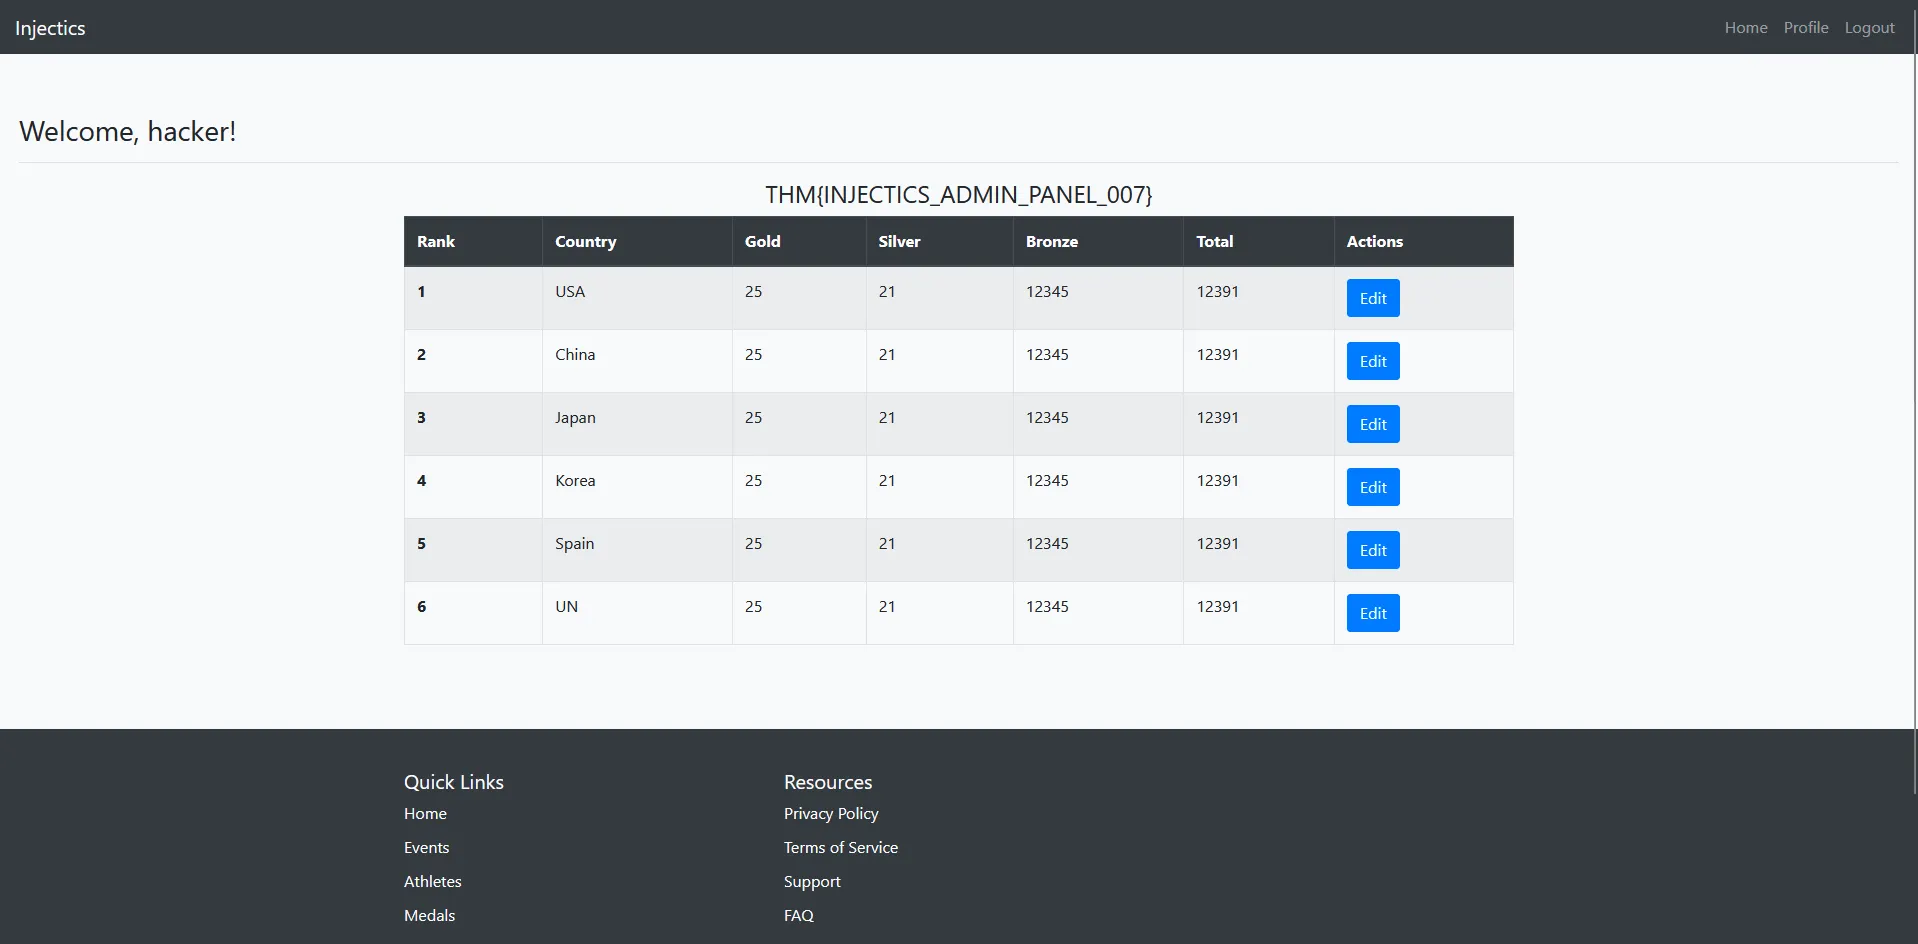Edit the Japan medal entry
Viewport: 1918px width, 944px height.
coord(1372,423)
